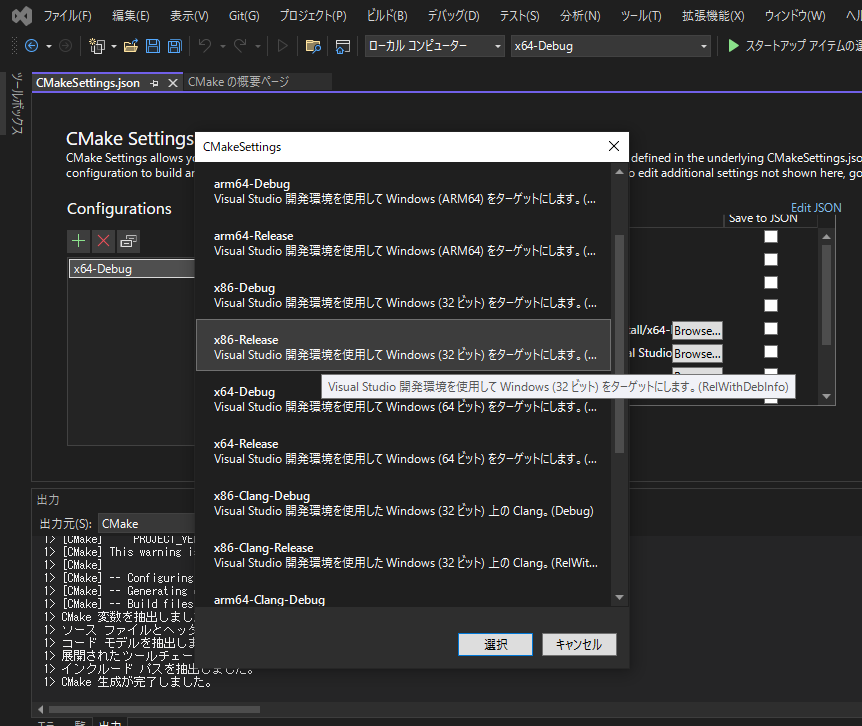Expand the back navigation history dropdown arrow
The height and width of the screenshot is (726, 862).
(x=49, y=47)
